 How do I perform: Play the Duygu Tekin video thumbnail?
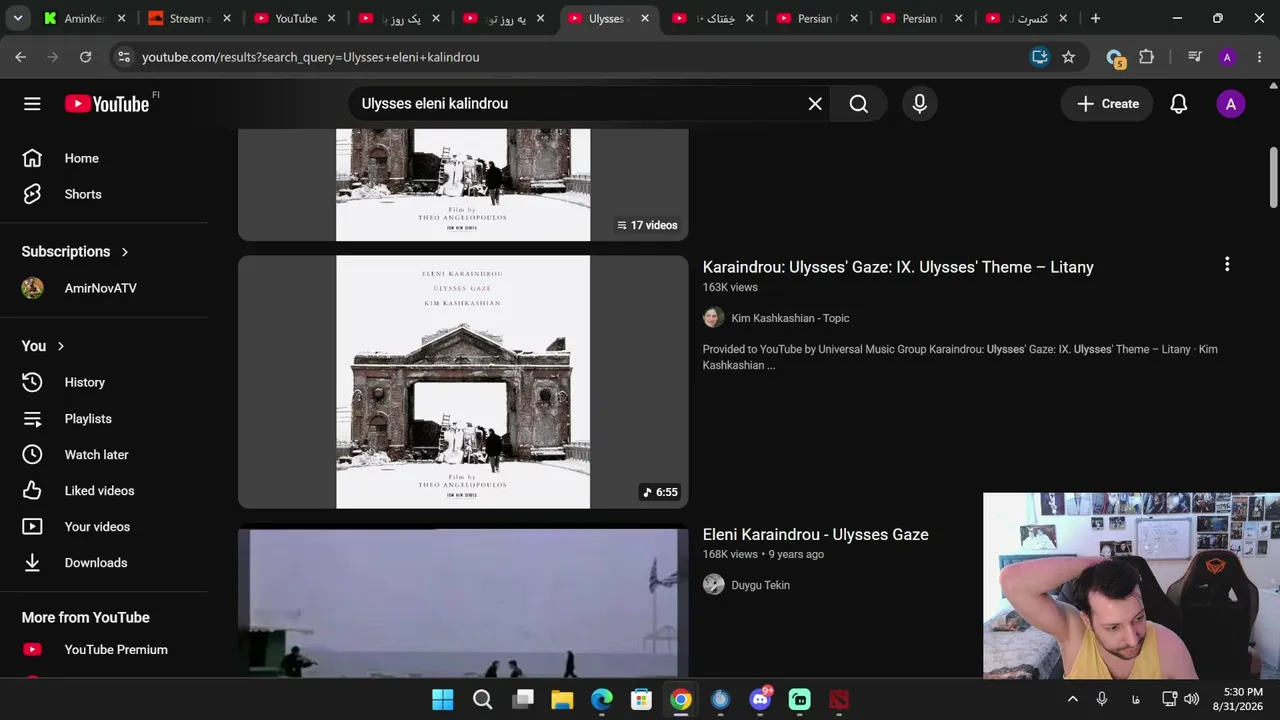tap(463, 603)
